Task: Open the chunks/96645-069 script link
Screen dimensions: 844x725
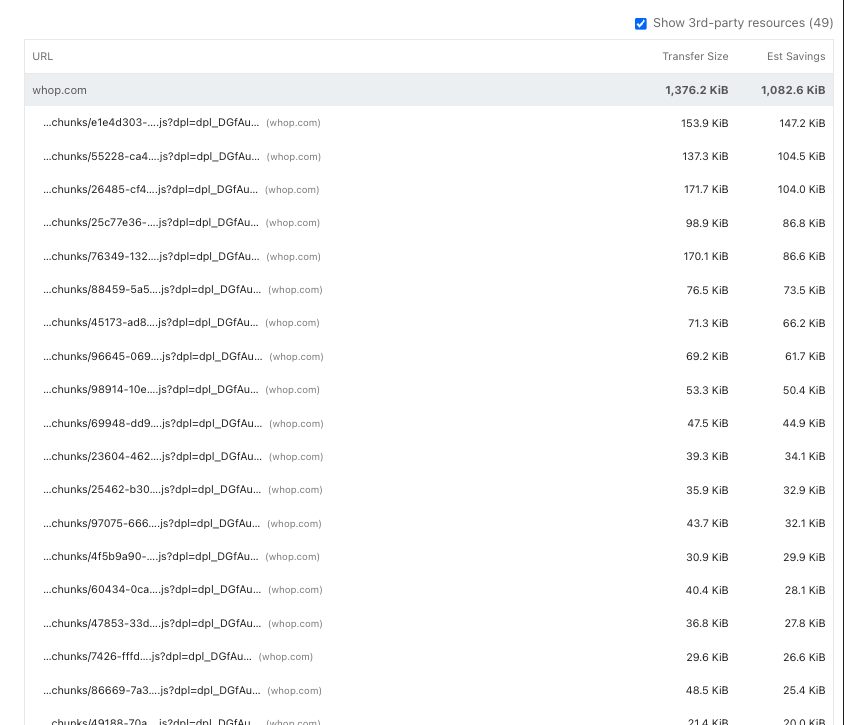Action: pyautogui.click(x=152, y=357)
